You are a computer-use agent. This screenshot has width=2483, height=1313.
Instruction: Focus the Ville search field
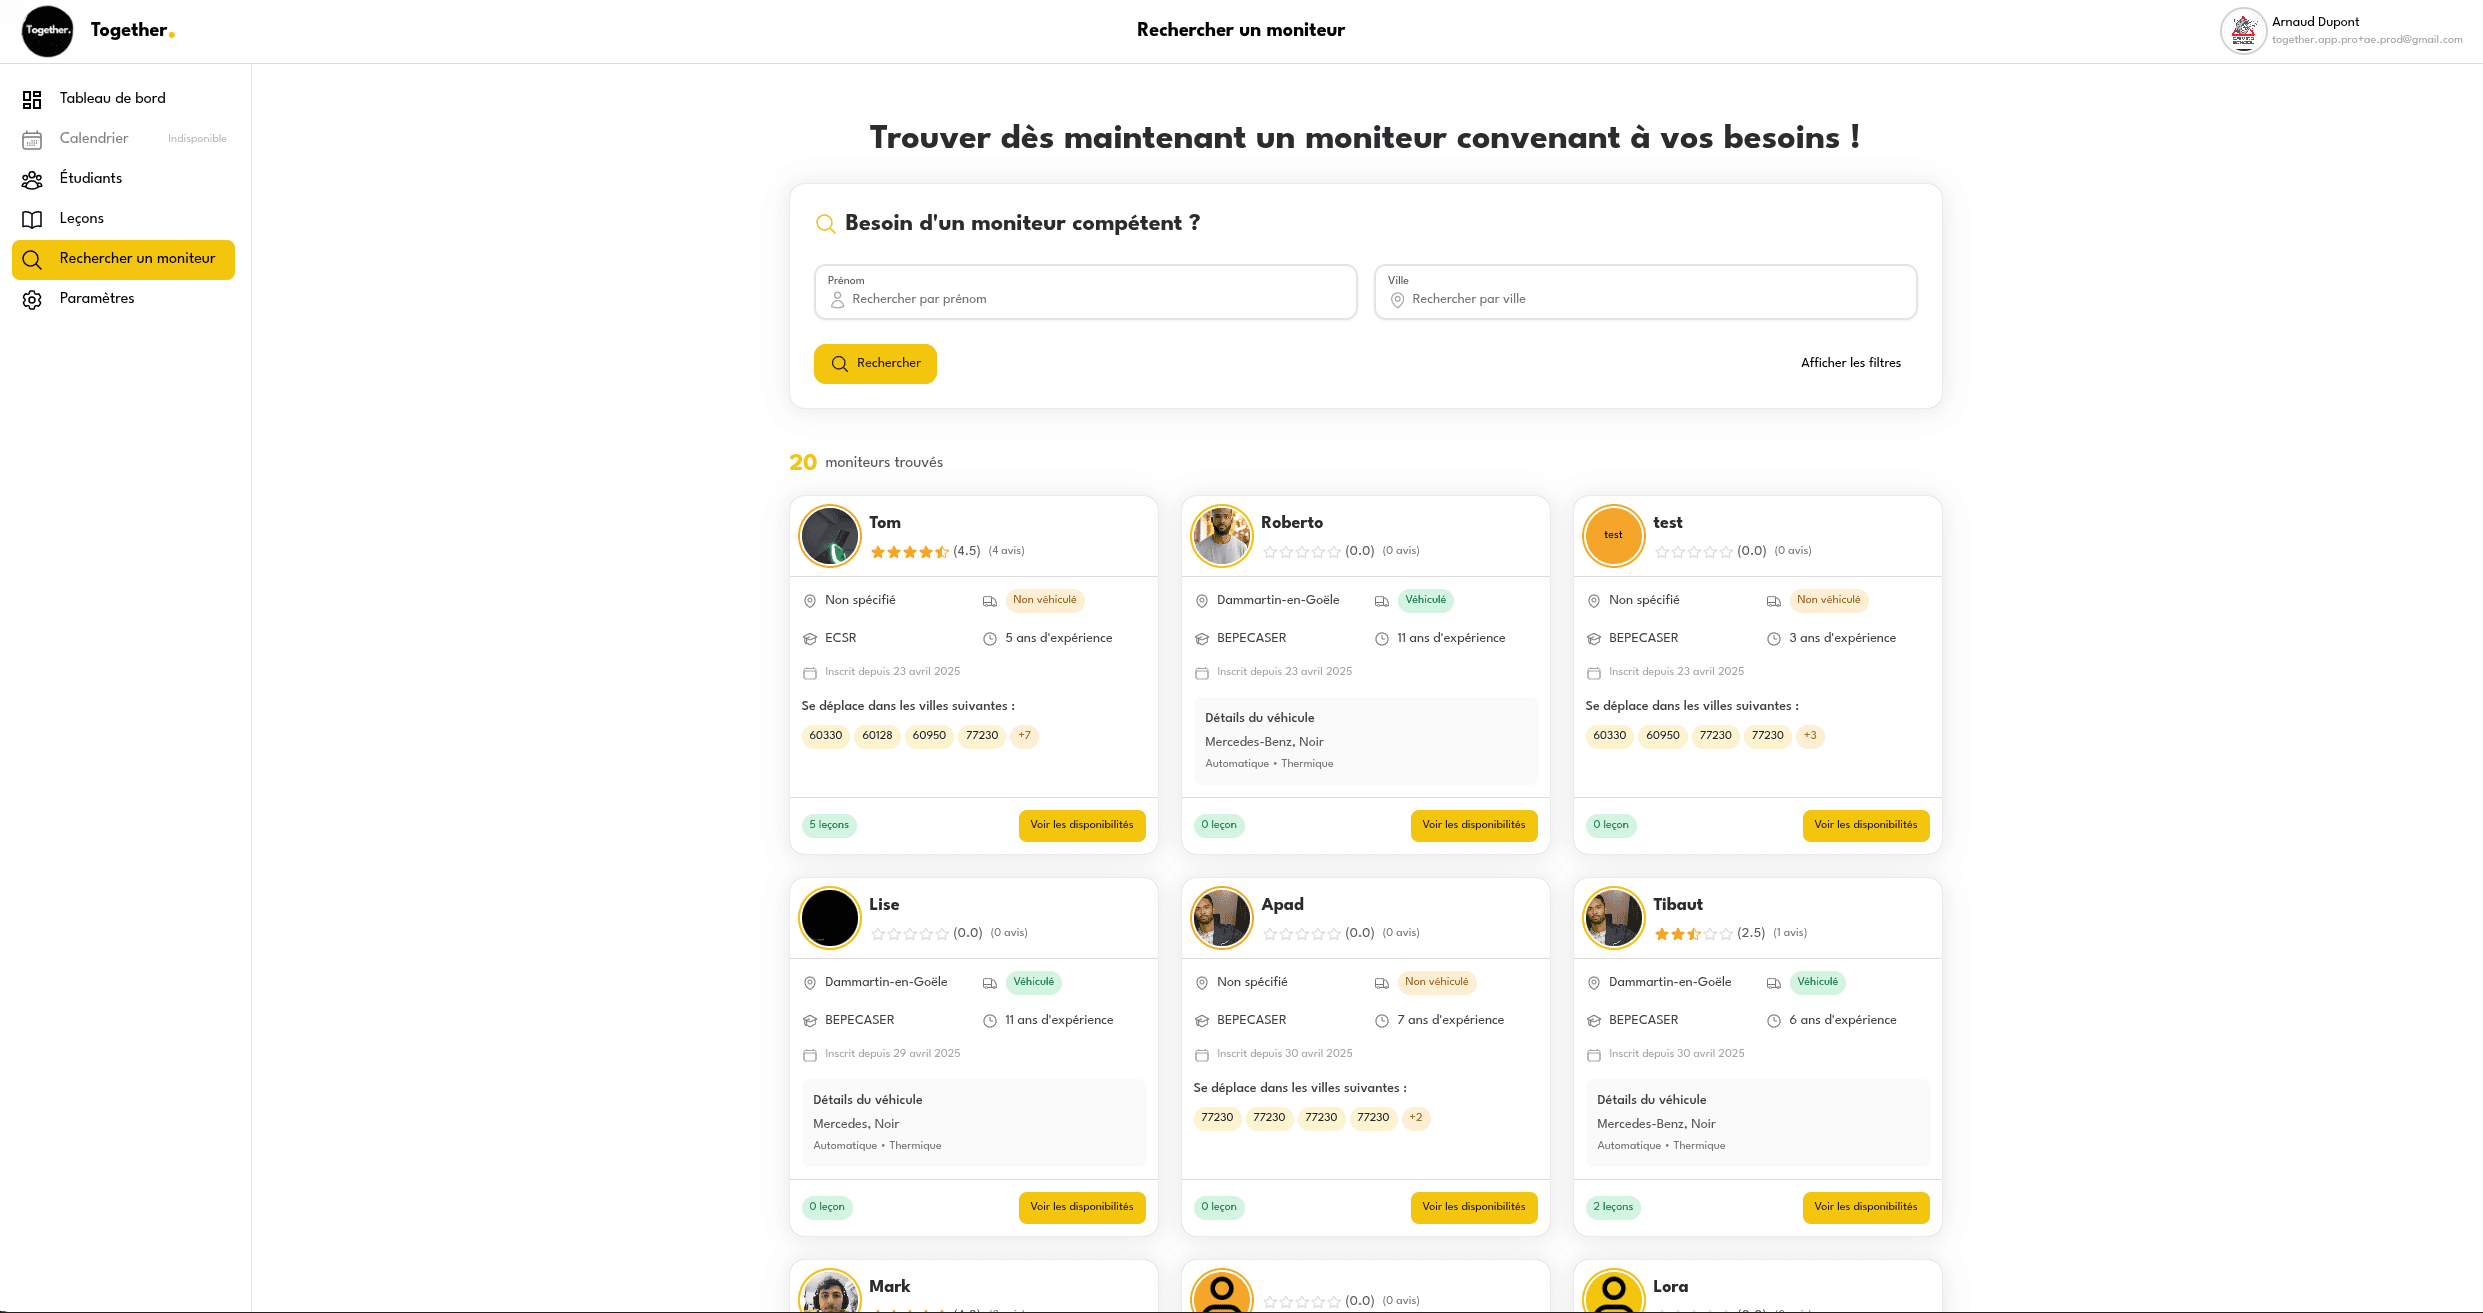[x=1646, y=292]
